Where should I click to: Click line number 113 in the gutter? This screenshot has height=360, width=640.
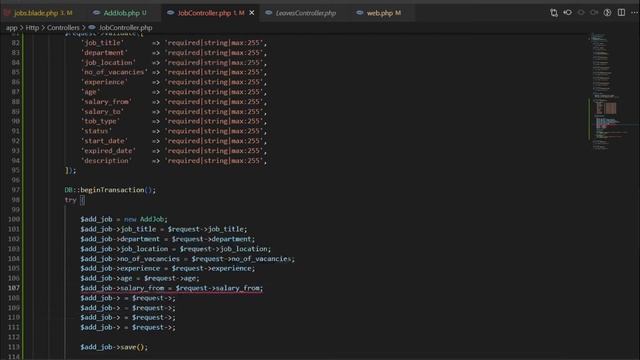(x=14, y=347)
